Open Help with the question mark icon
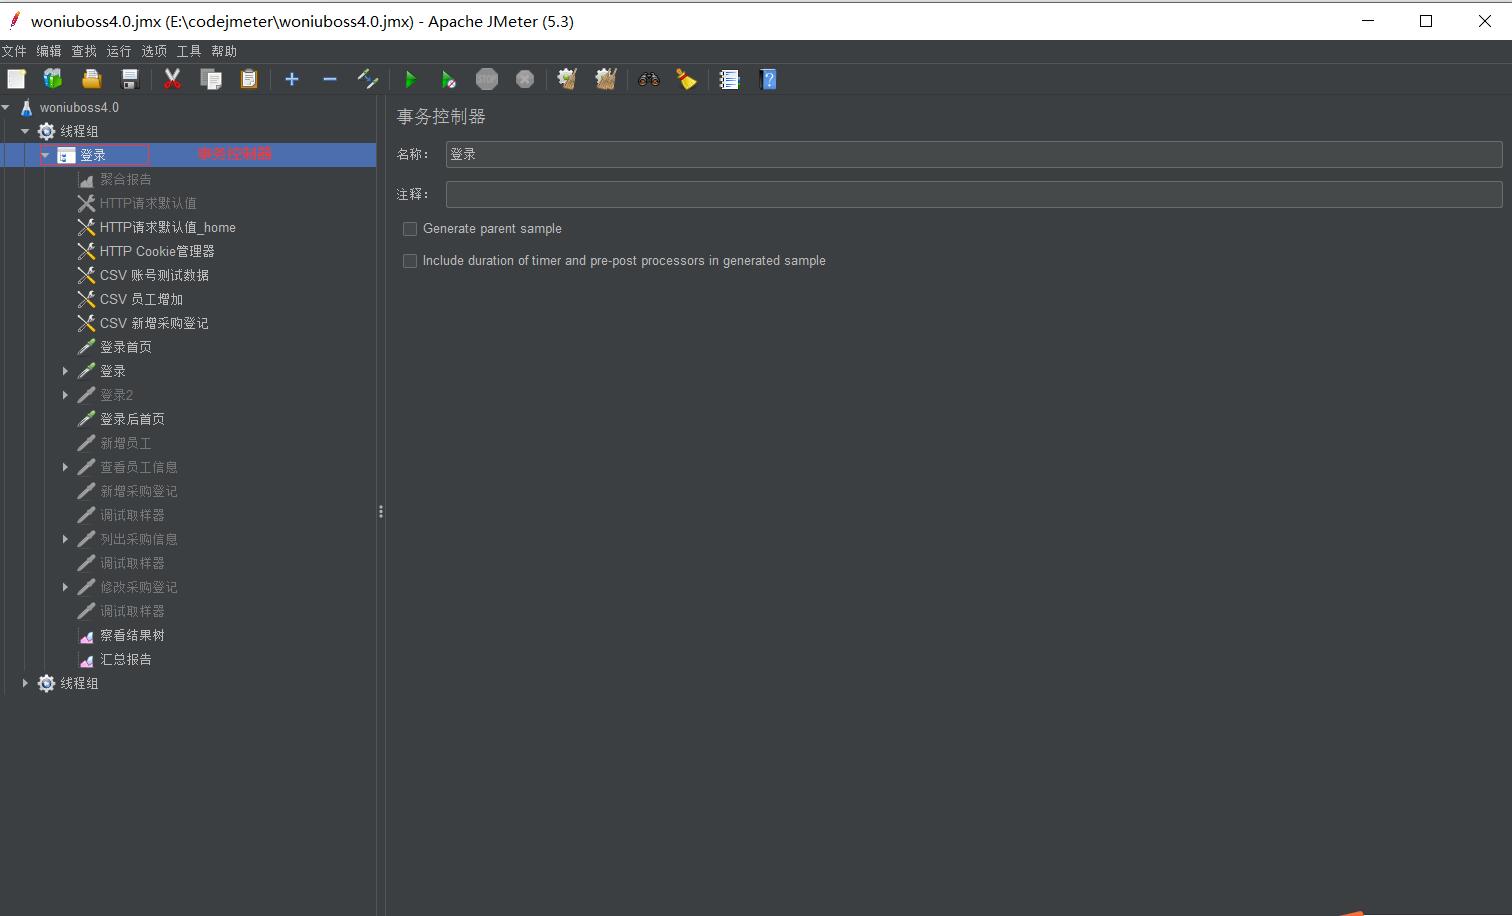 (768, 79)
